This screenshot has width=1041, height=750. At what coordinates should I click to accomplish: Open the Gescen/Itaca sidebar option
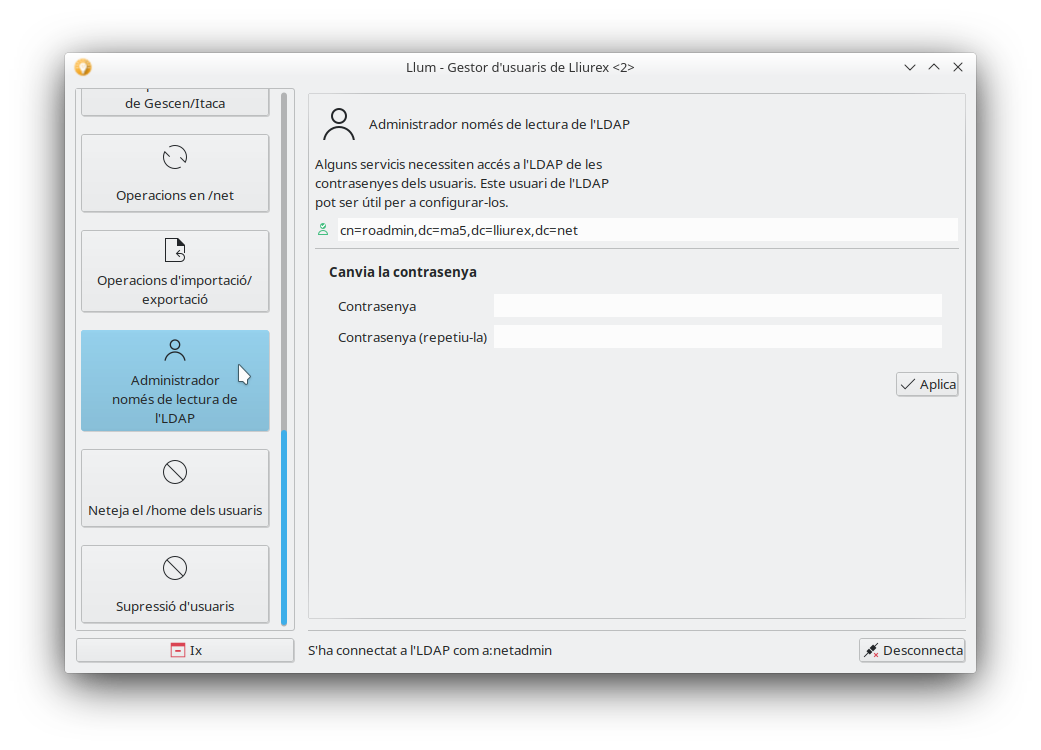[x=175, y=102]
